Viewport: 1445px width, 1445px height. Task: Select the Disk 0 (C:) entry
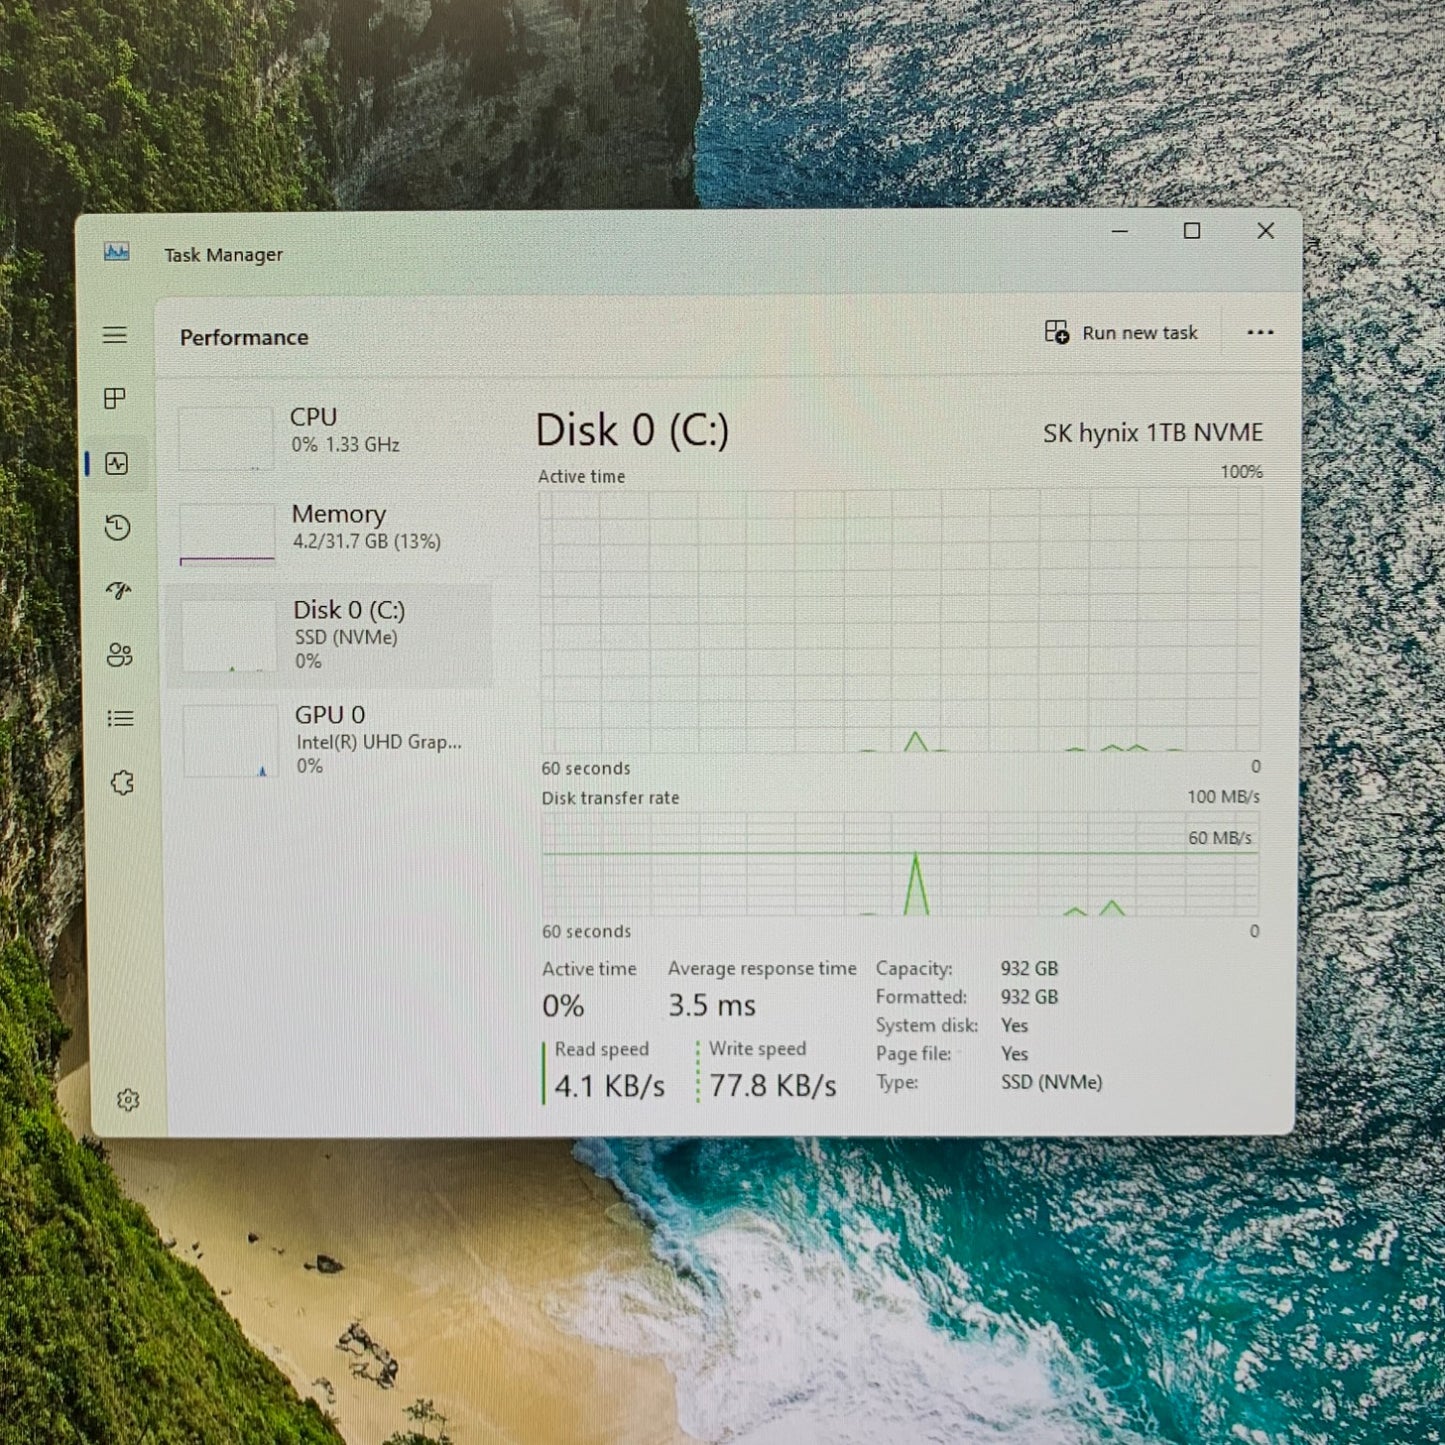(330, 634)
